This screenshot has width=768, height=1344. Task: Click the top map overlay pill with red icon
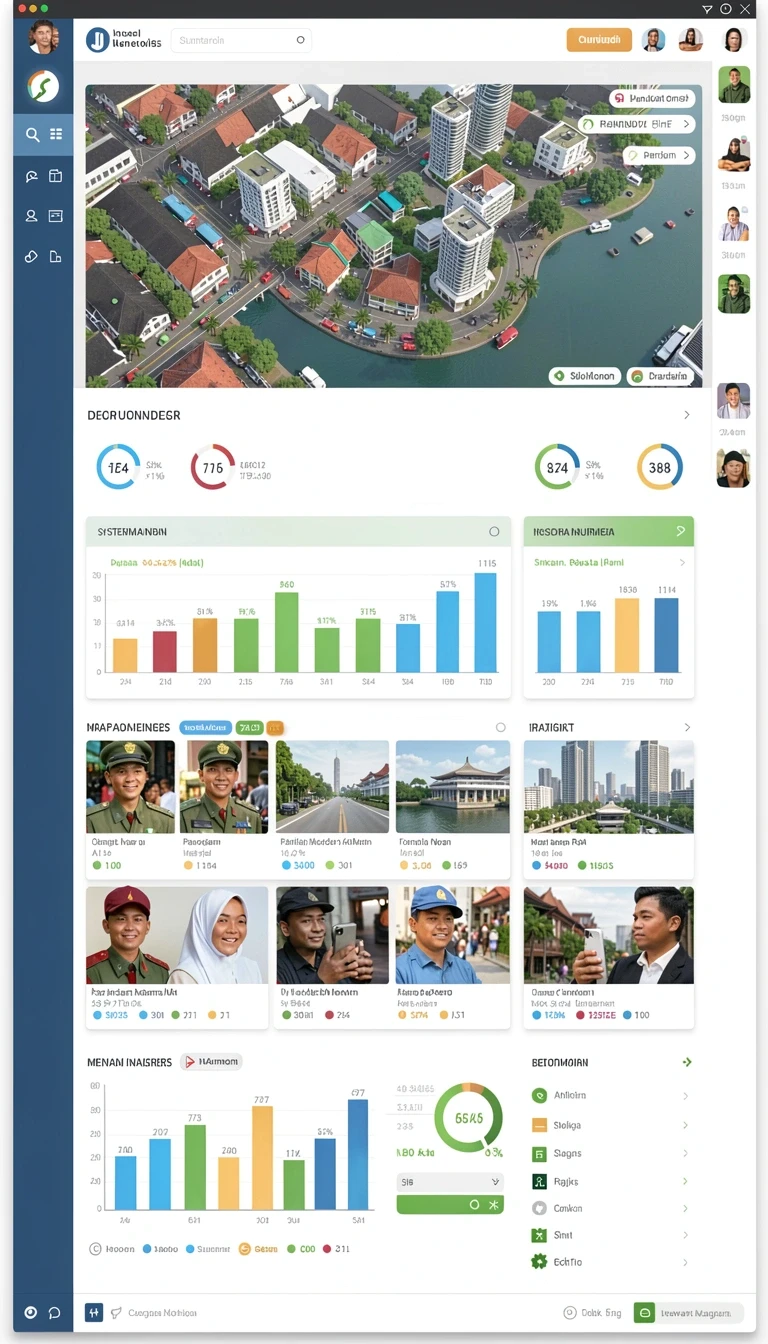point(652,98)
